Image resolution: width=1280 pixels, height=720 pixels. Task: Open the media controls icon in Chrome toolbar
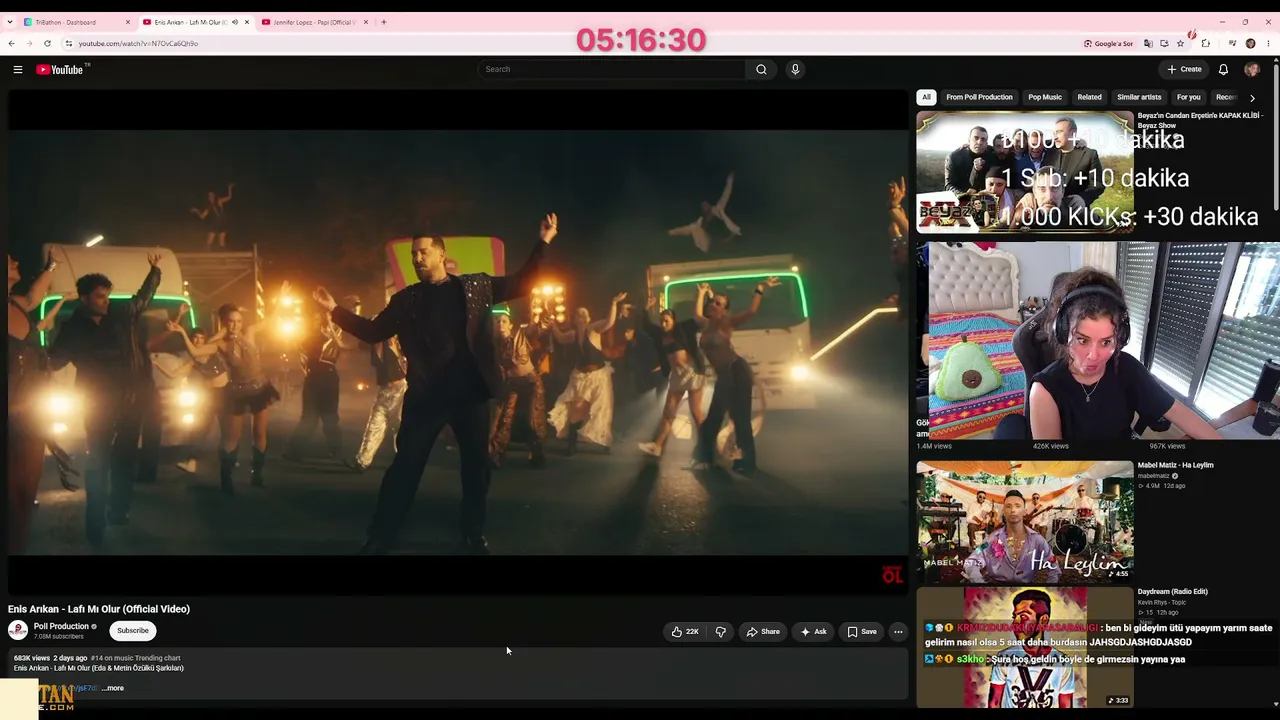[x=1232, y=43]
